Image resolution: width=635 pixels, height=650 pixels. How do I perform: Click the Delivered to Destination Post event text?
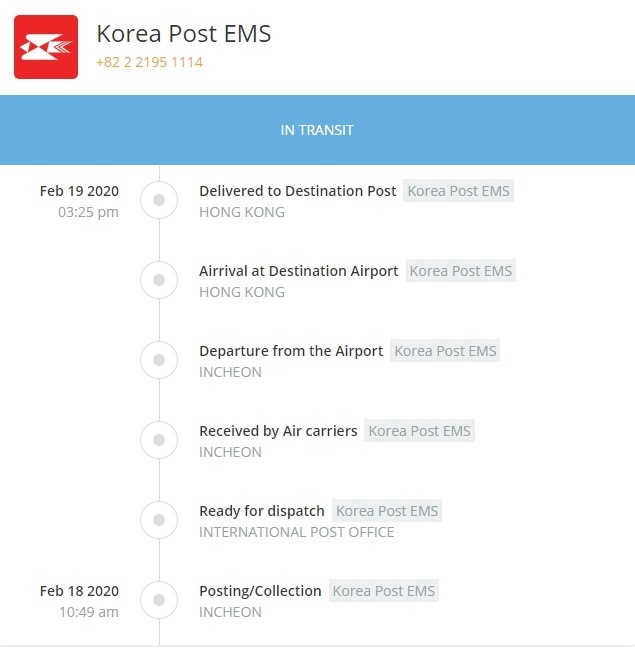(298, 191)
